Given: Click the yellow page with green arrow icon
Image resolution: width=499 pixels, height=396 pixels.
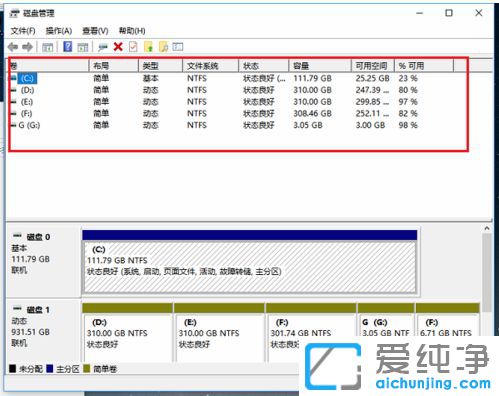Looking at the screenshot, I should 148,47.
